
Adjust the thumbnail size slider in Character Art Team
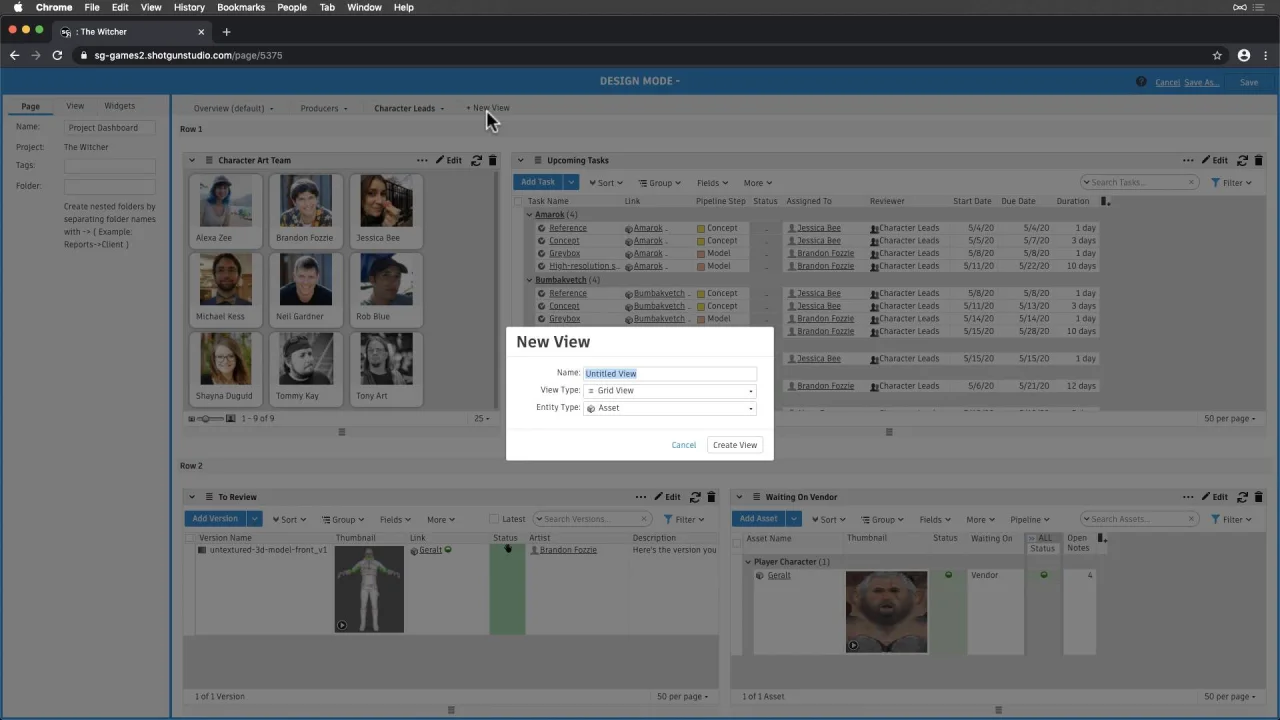point(207,419)
